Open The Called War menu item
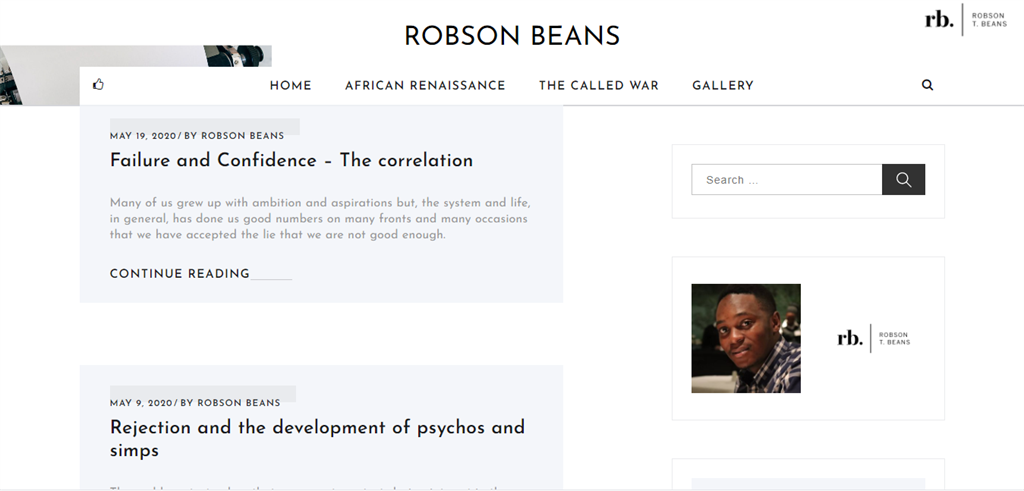 point(599,86)
